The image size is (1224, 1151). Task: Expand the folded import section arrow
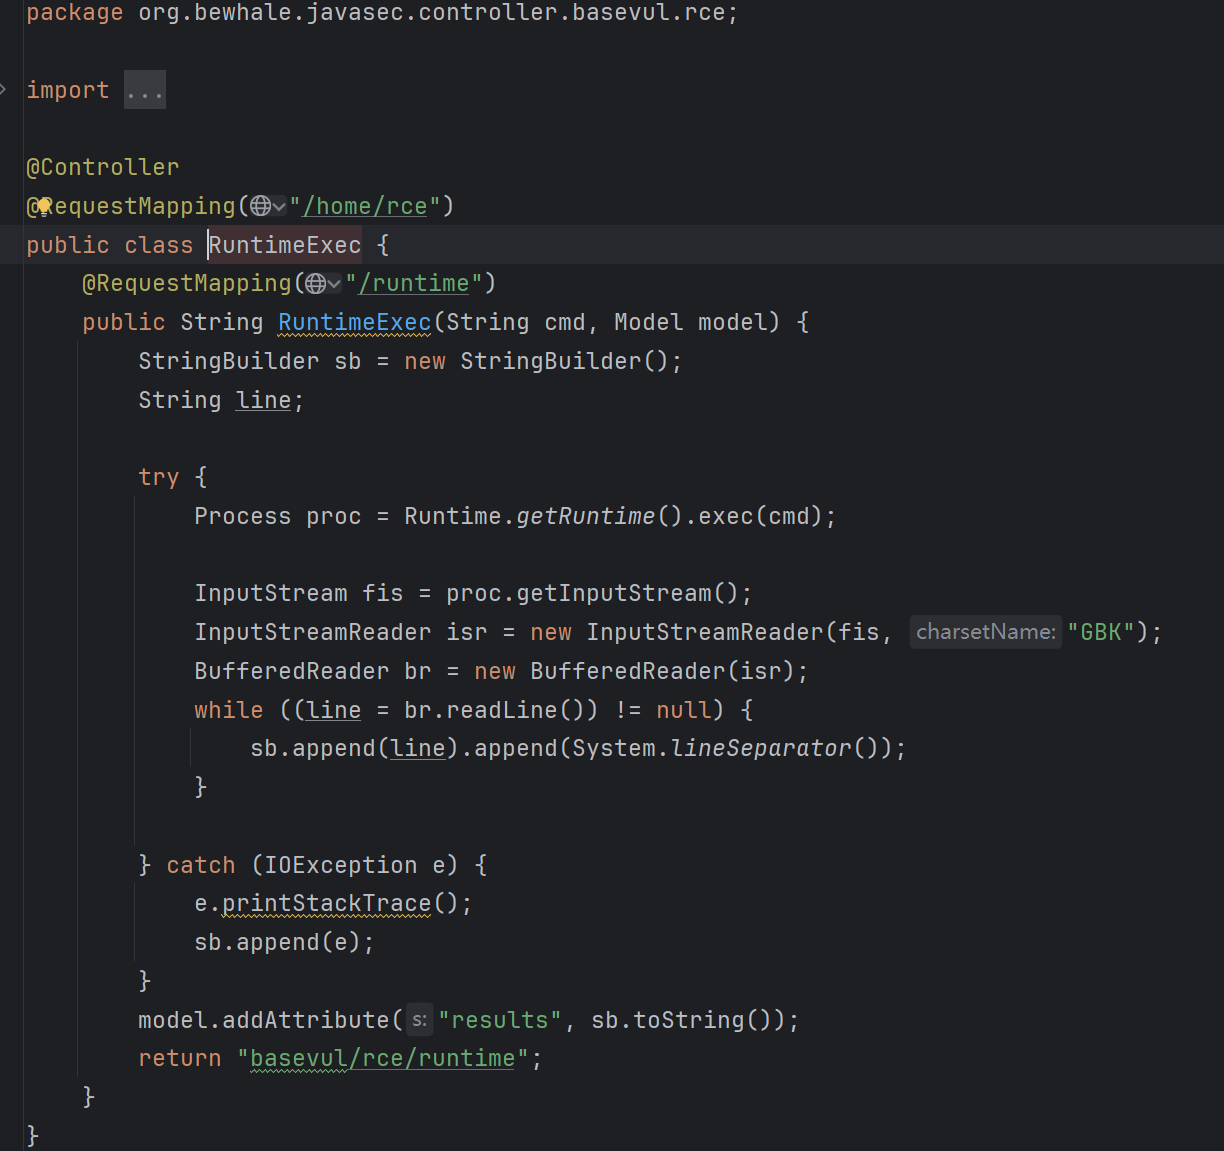click(4, 90)
